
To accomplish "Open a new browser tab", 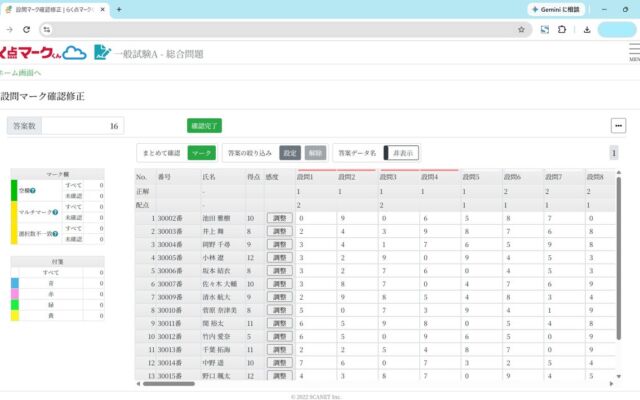I will click(119, 9).
